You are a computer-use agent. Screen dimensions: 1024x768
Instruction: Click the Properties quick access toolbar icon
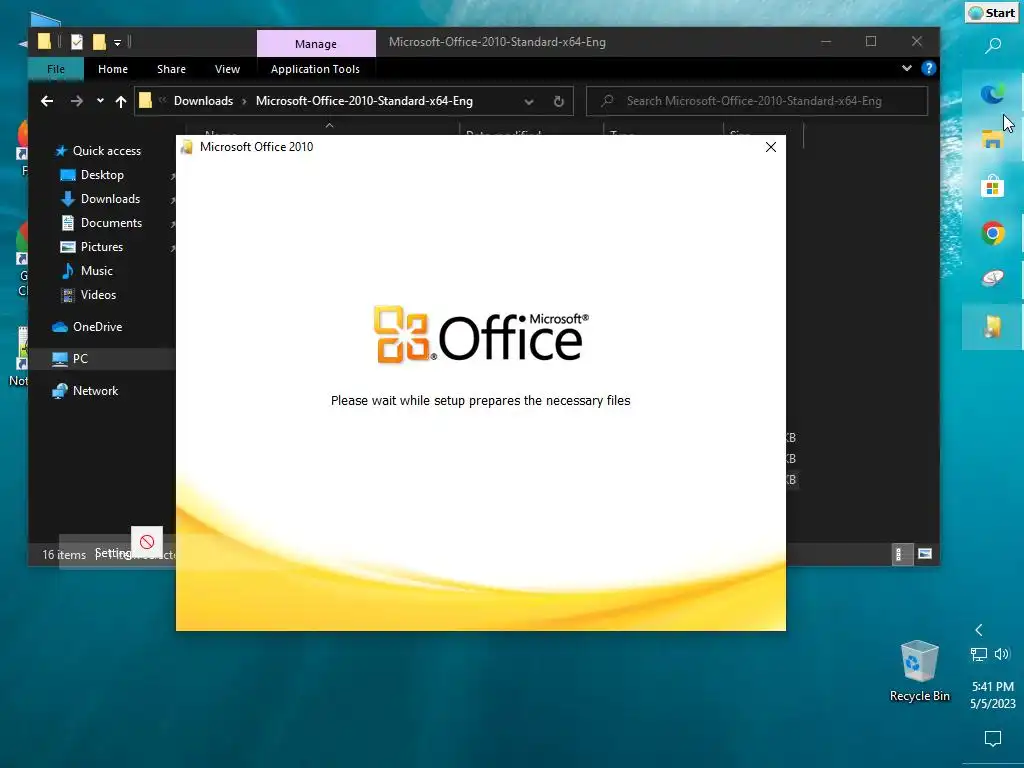[x=77, y=42]
